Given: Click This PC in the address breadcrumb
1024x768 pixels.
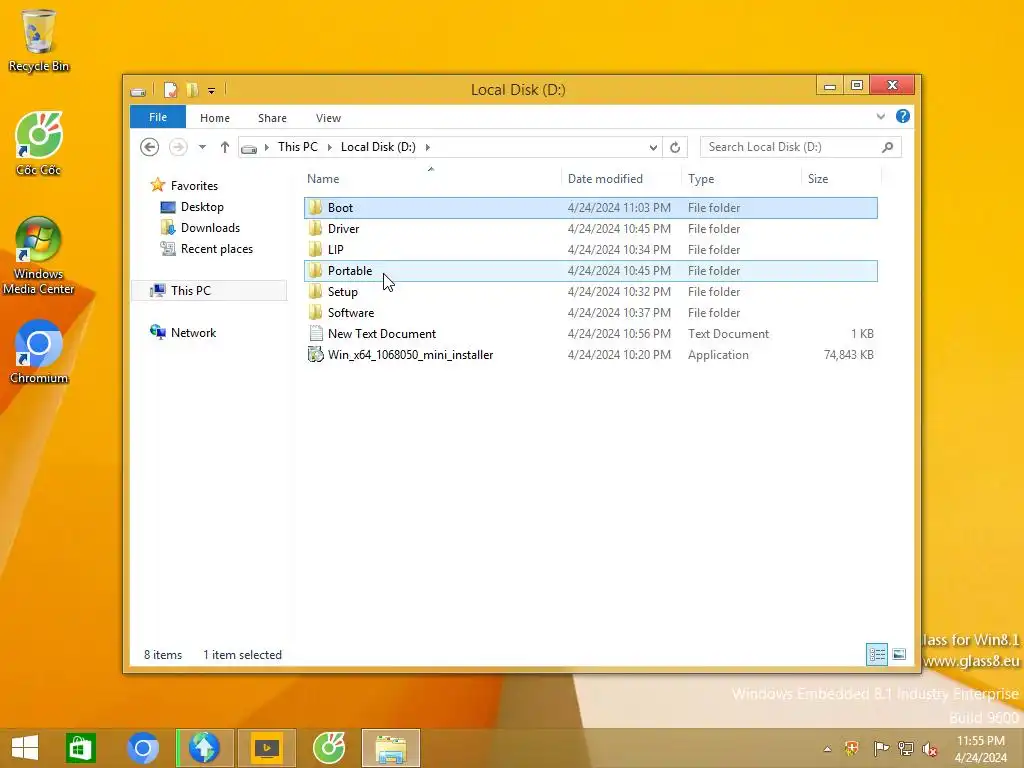Looking at the screenshot, I should [297, 147].
